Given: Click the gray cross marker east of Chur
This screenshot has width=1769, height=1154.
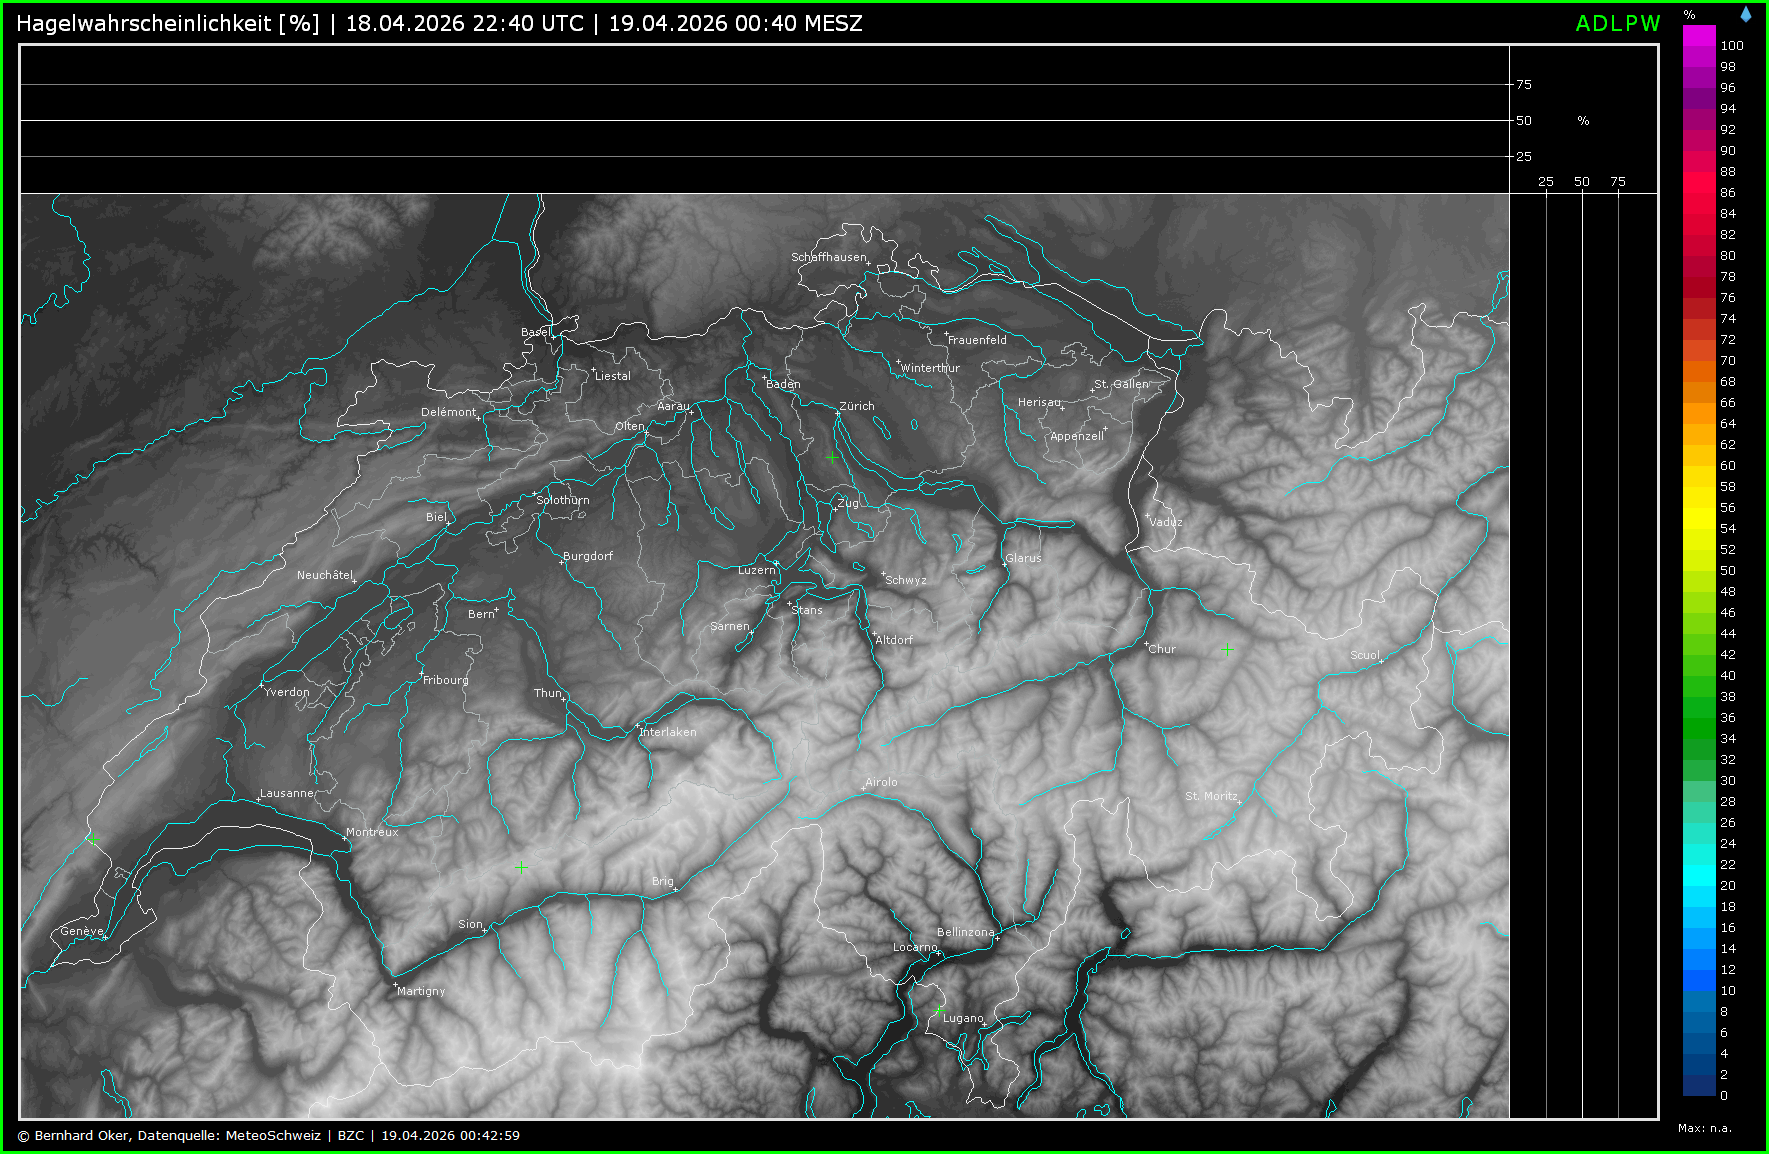Looking at the screenshot, I should point(1227,649).
